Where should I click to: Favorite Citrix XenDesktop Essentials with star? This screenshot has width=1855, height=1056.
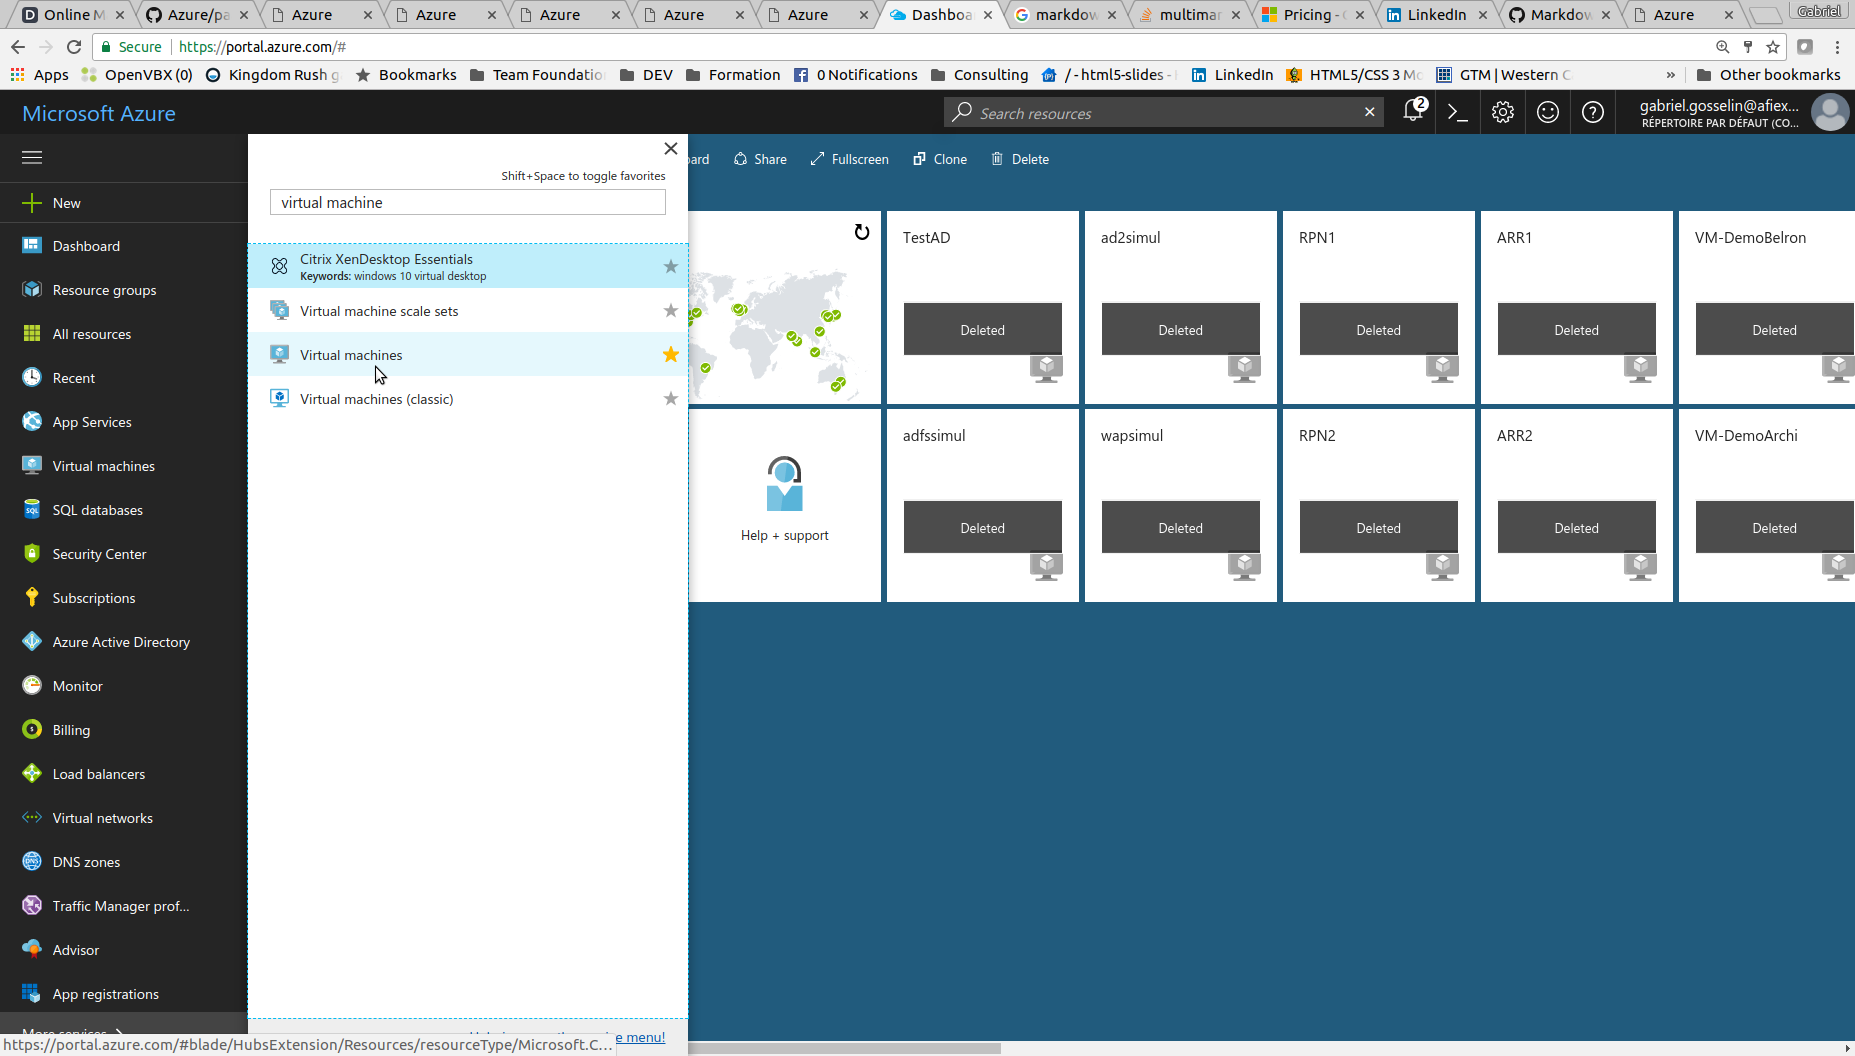pyautogui.click(x=671, y=267)
